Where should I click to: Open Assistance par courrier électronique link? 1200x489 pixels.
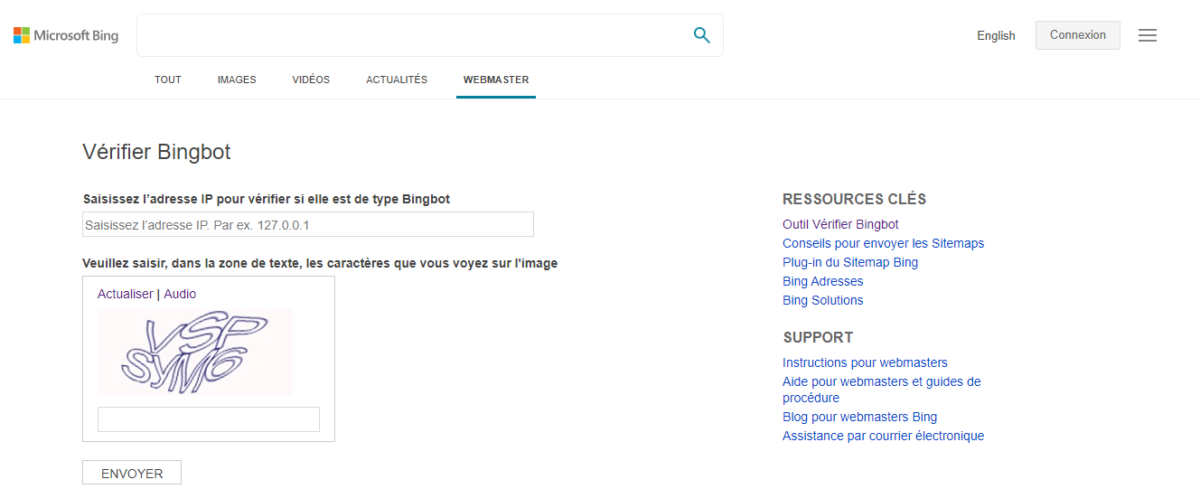(883, 435)
